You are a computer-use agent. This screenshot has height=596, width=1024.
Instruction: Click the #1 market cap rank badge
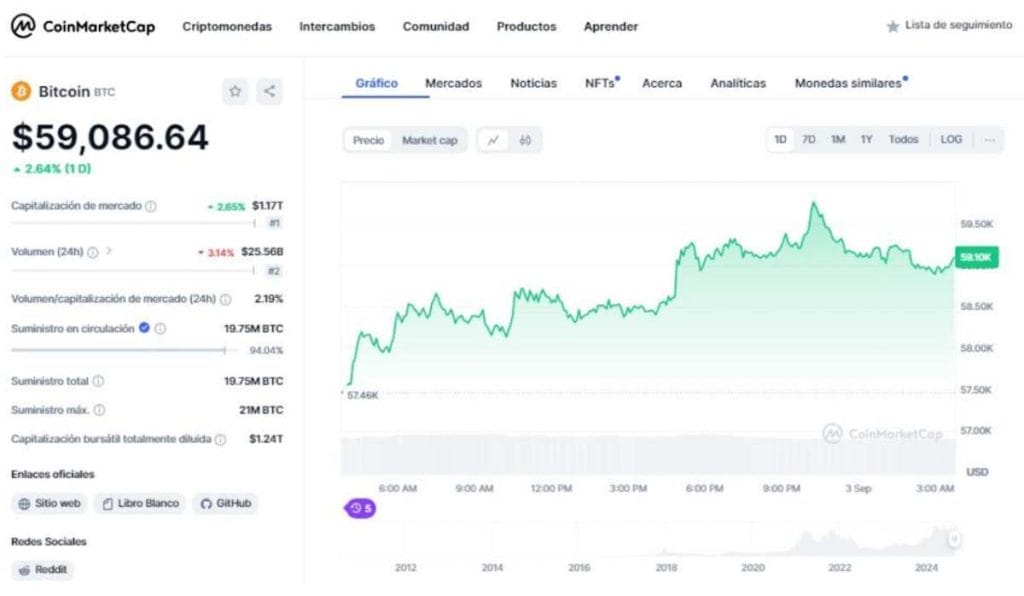coord(275,224)
